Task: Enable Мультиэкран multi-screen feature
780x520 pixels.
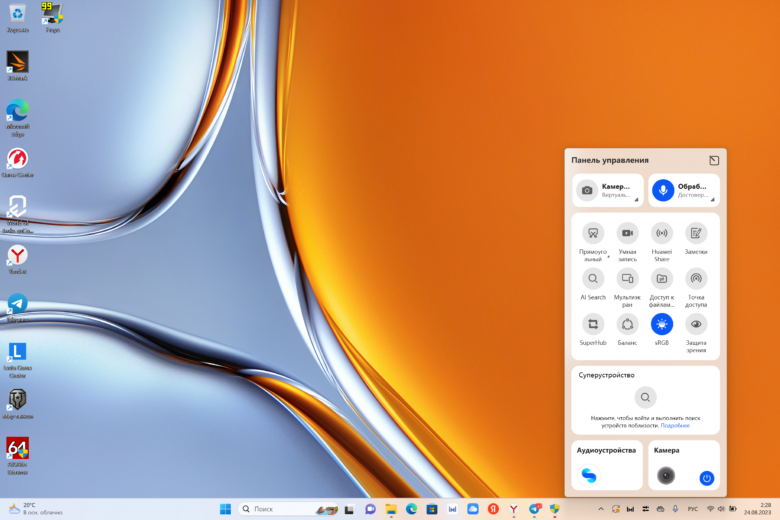Action: [x=627, y=279]
